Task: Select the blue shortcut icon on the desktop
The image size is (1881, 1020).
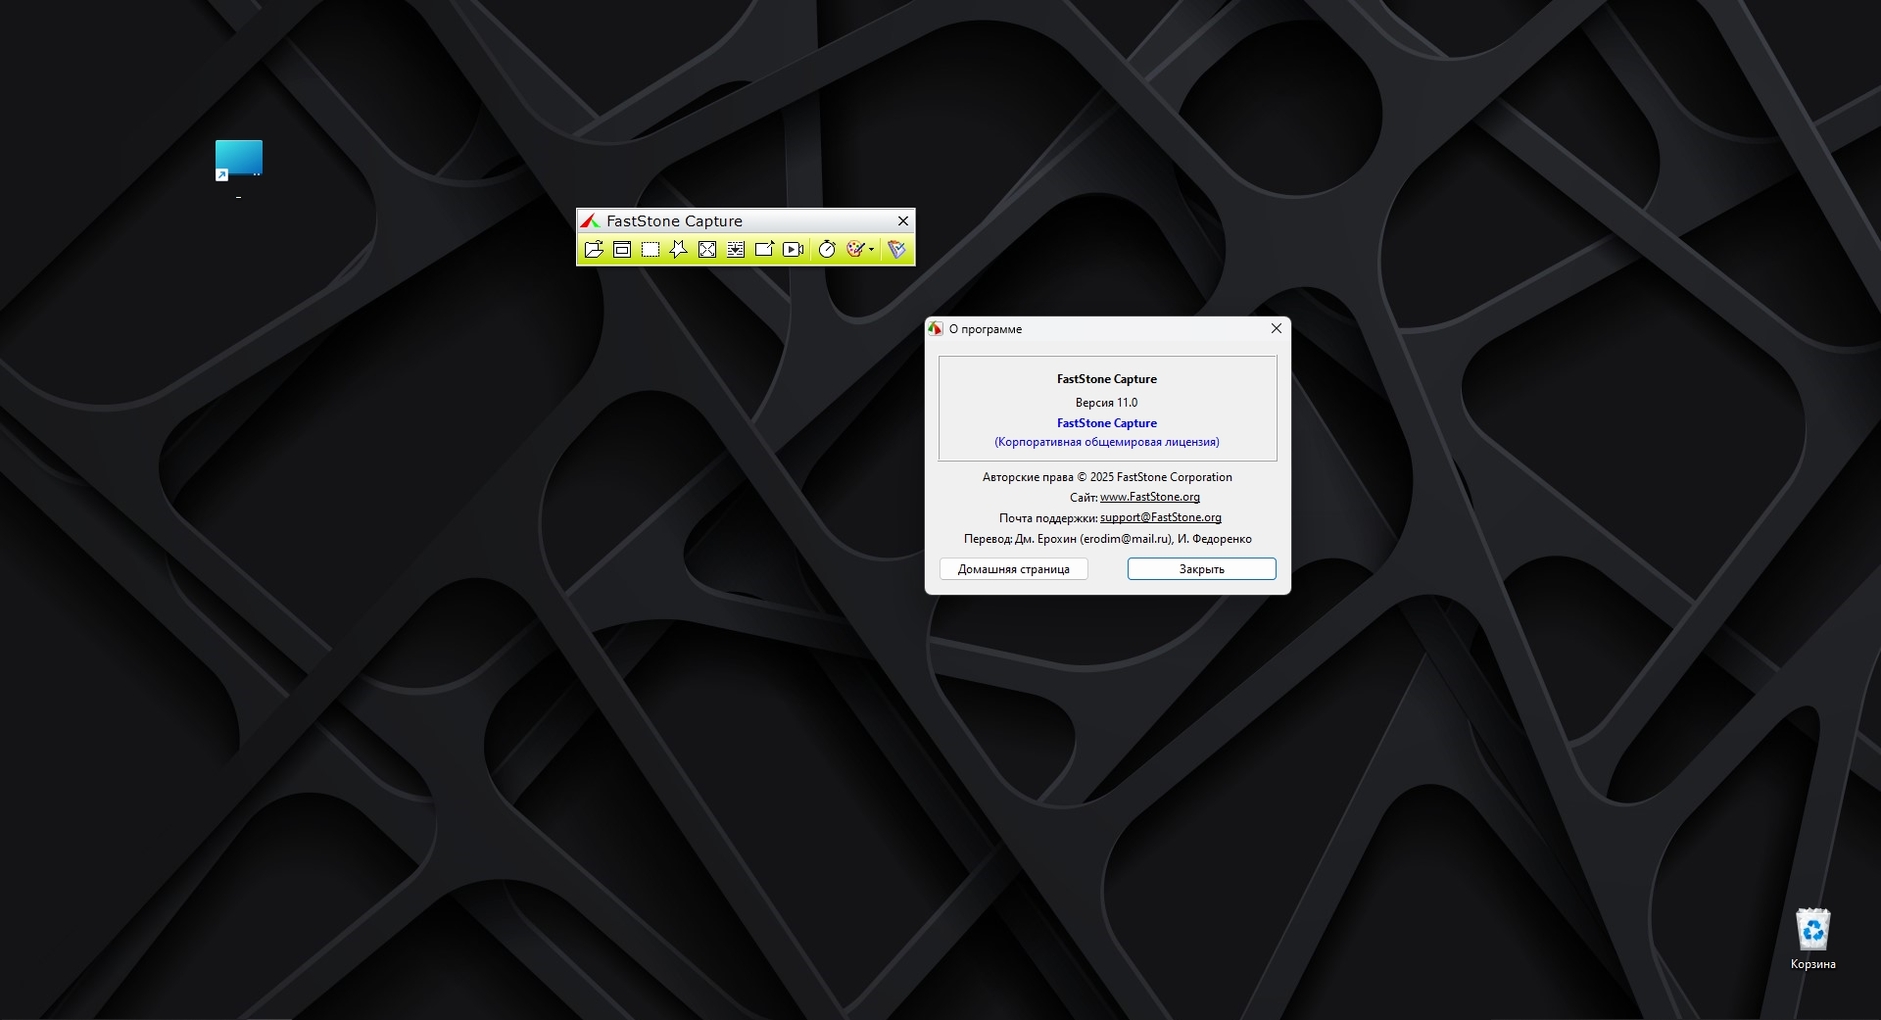Action: click(x=239, y=161)
